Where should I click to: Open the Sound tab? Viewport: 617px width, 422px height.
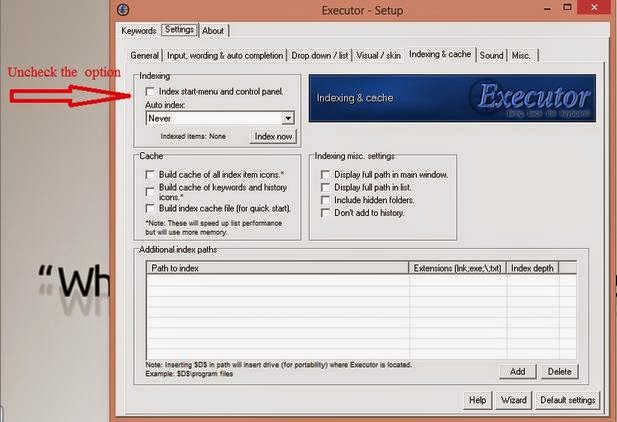[x=491, y=56]
